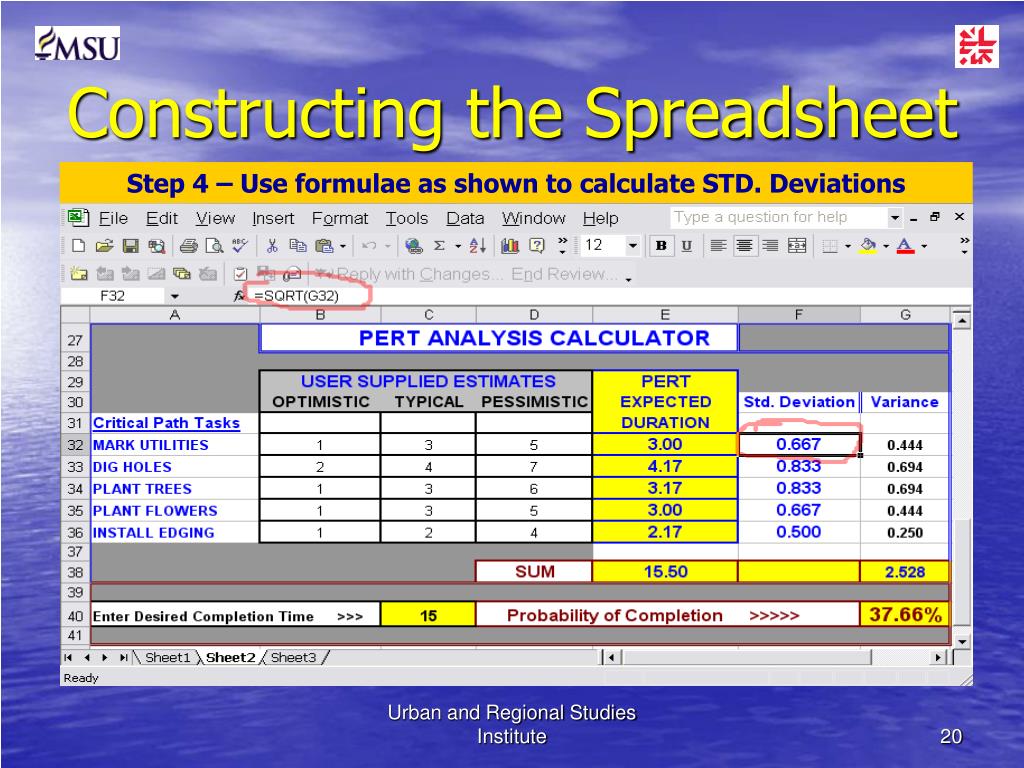Viewport: 1024px width, 768px height.
Task: Apply the red Font Color letter A
Action: (905, 246)
